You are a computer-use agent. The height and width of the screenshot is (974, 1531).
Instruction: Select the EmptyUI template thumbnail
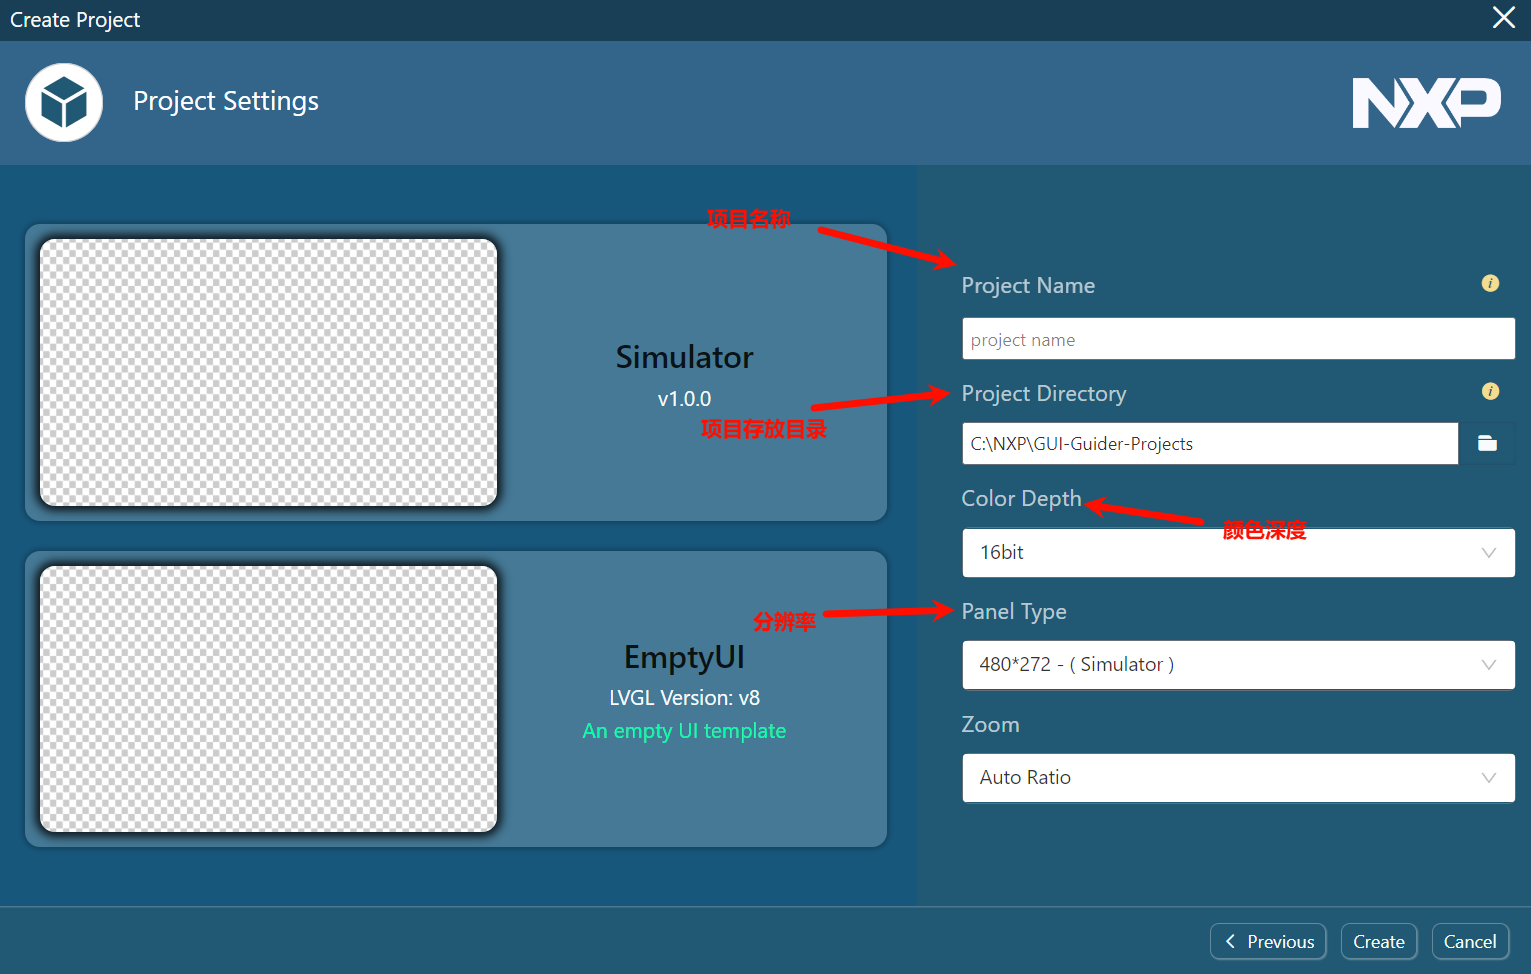tap(268, 699)
